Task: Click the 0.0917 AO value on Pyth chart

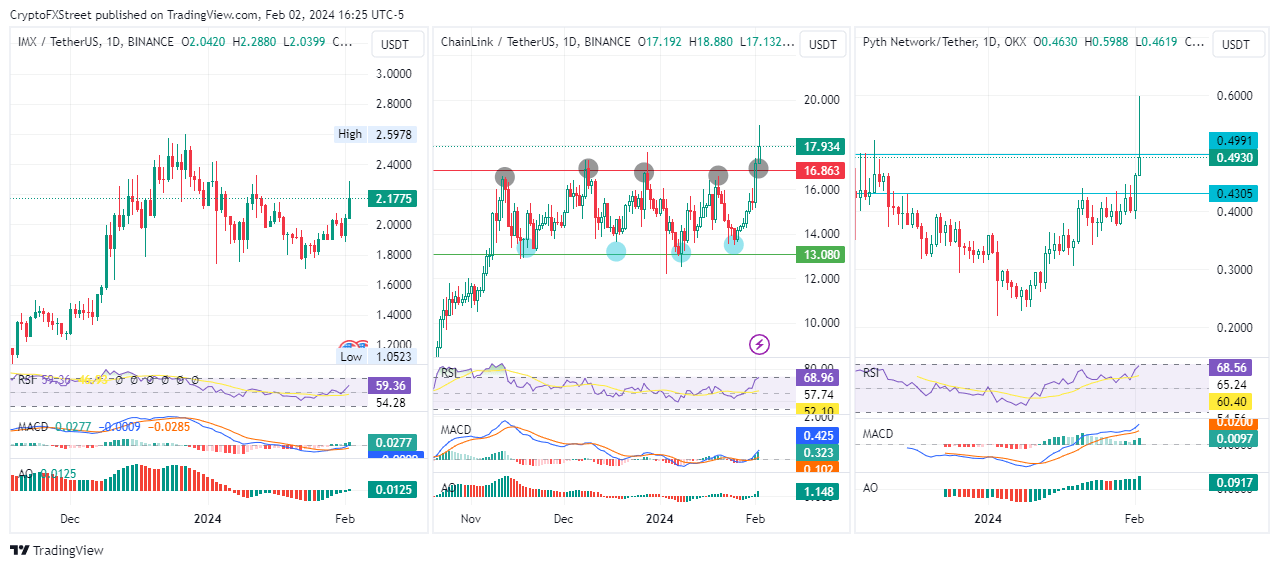Action: tap(1233, 483)
